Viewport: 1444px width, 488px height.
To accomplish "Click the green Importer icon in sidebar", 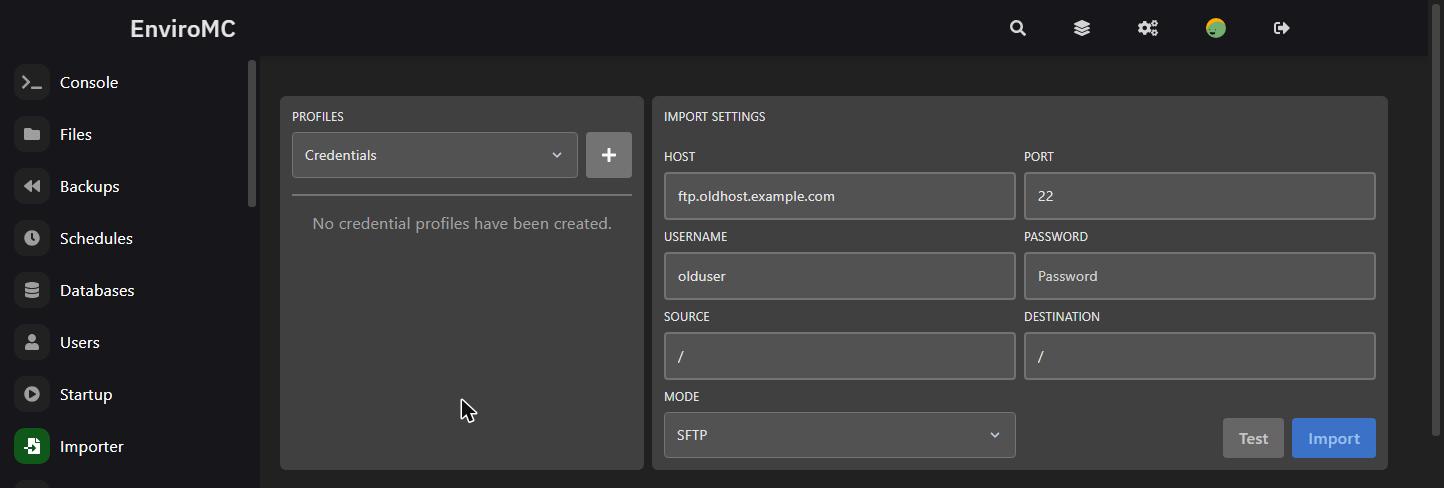I will pyautogui.click(x=32, y=446).
